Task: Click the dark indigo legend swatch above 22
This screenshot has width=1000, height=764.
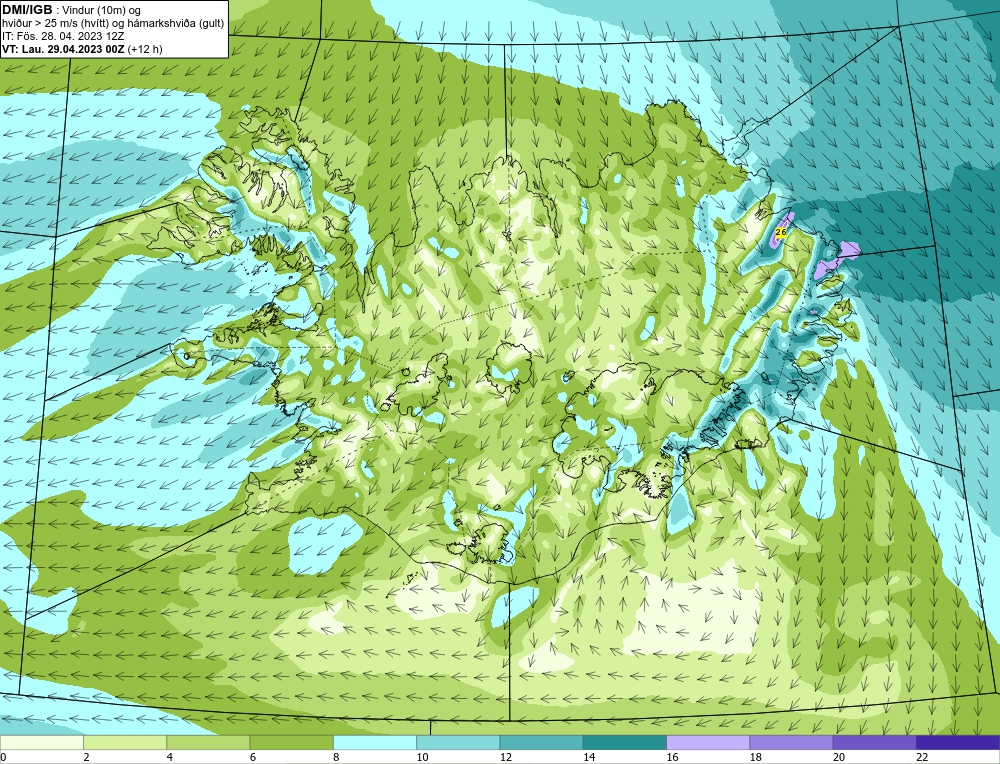Action: coord(958,742)
